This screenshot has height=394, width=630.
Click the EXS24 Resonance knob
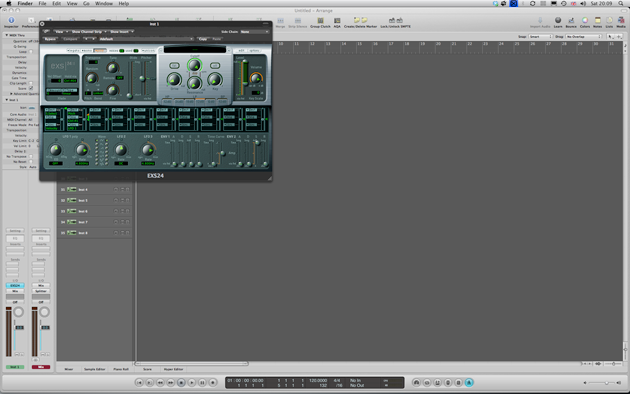click(x=194, y=84)
